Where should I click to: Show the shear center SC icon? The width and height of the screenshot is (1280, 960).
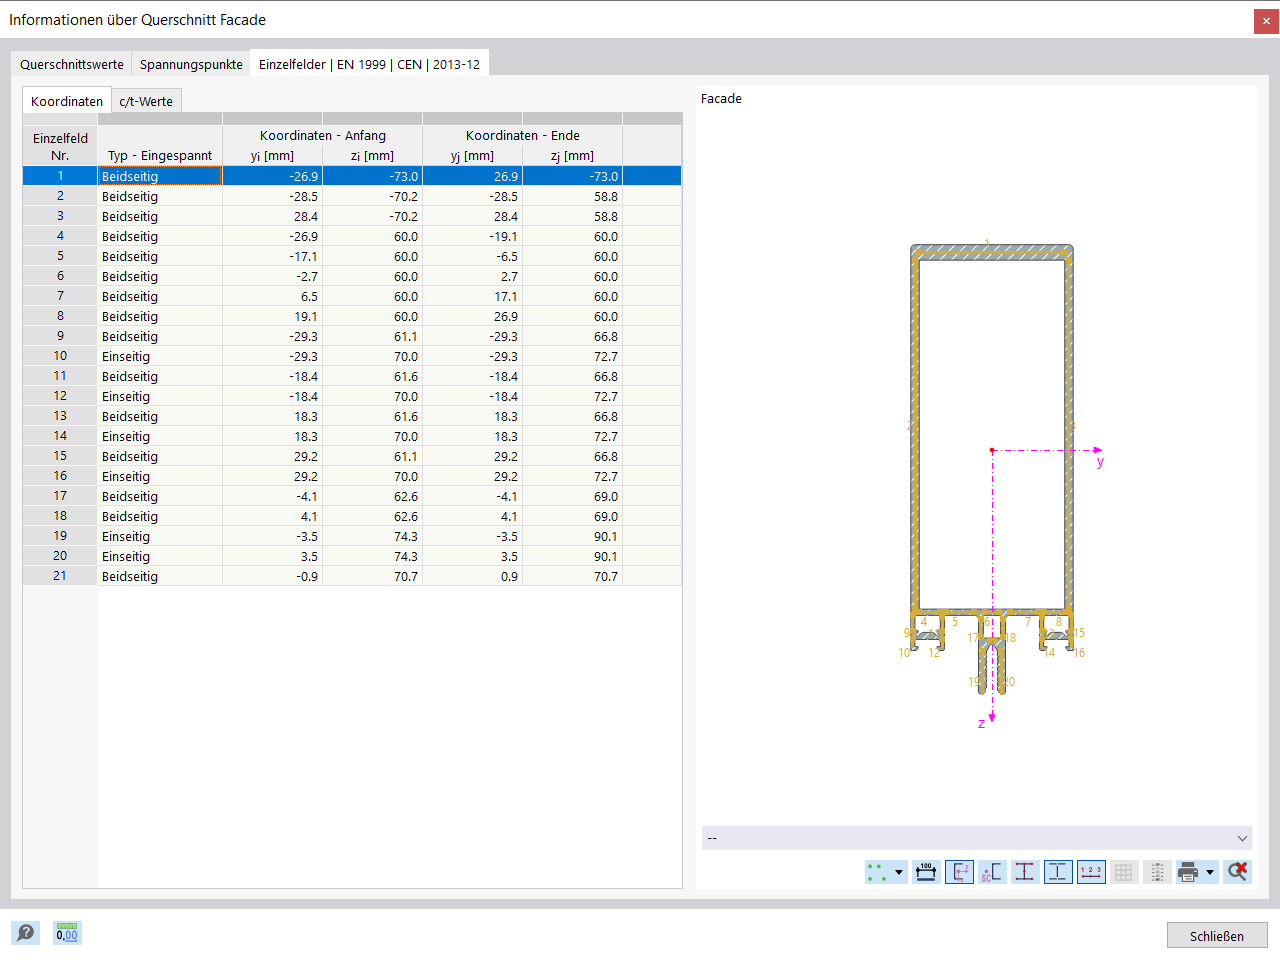click(992, 872)
